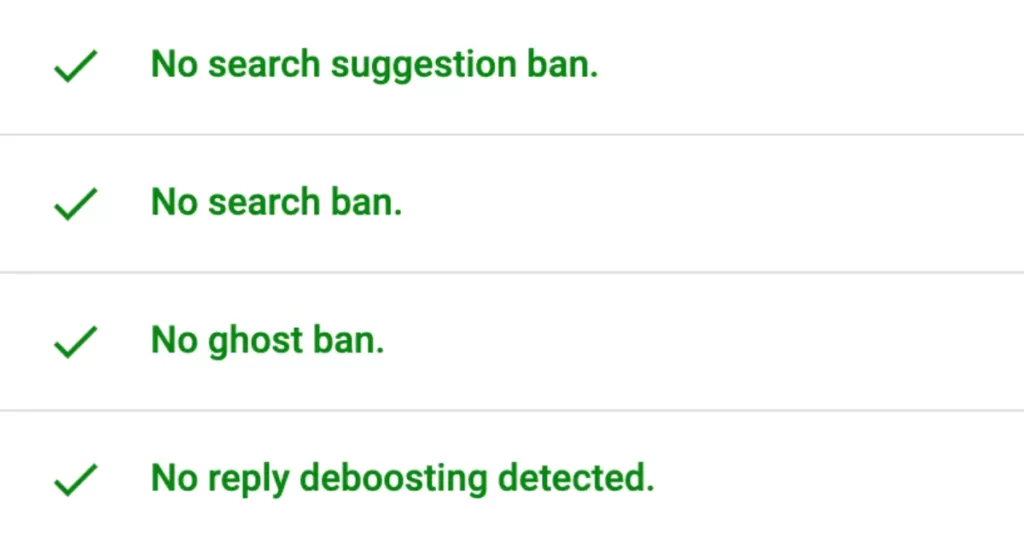
Task: Open the 'No reply deboosting detected.' result
Action: click(x=402, y=478)
